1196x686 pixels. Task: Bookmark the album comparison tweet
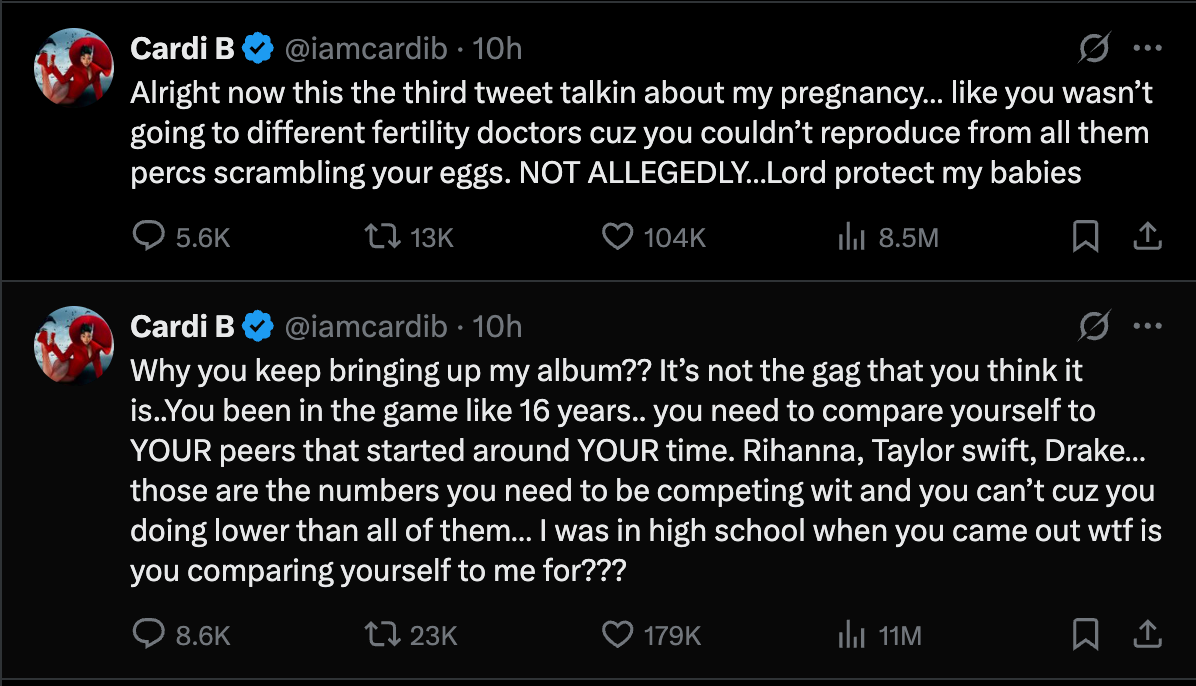(x=1087, y=634)
